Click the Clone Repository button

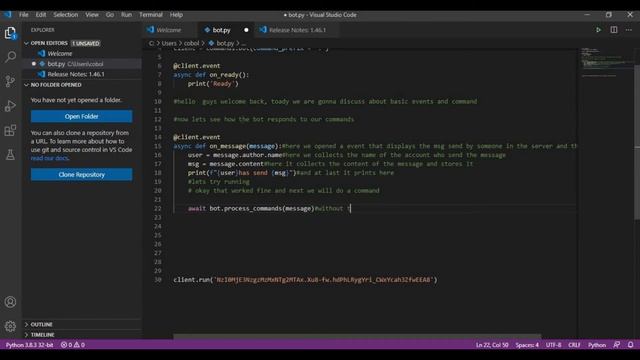tap(81, 175)
